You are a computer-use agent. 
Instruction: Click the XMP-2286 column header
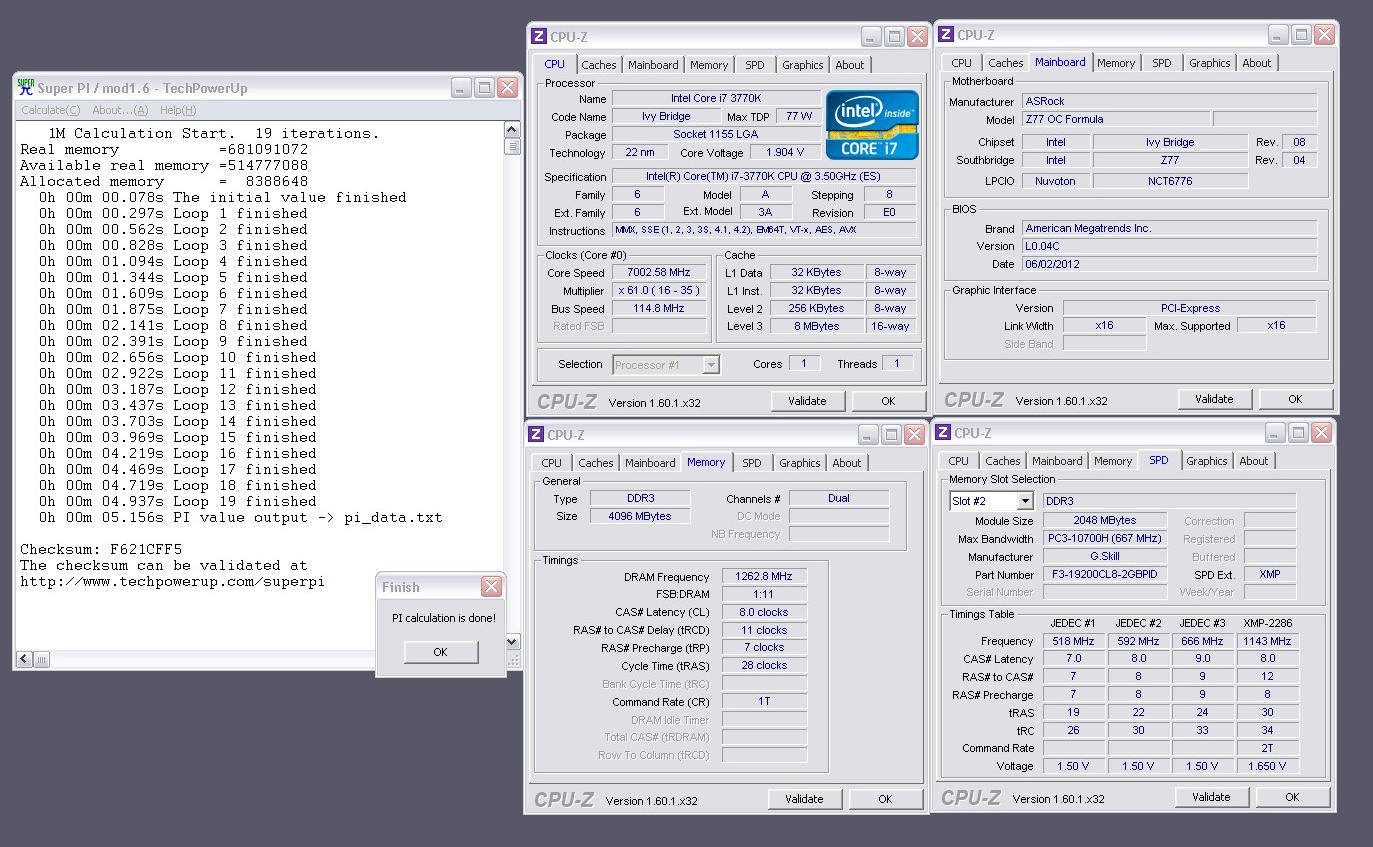click(x=1268, y=622)
